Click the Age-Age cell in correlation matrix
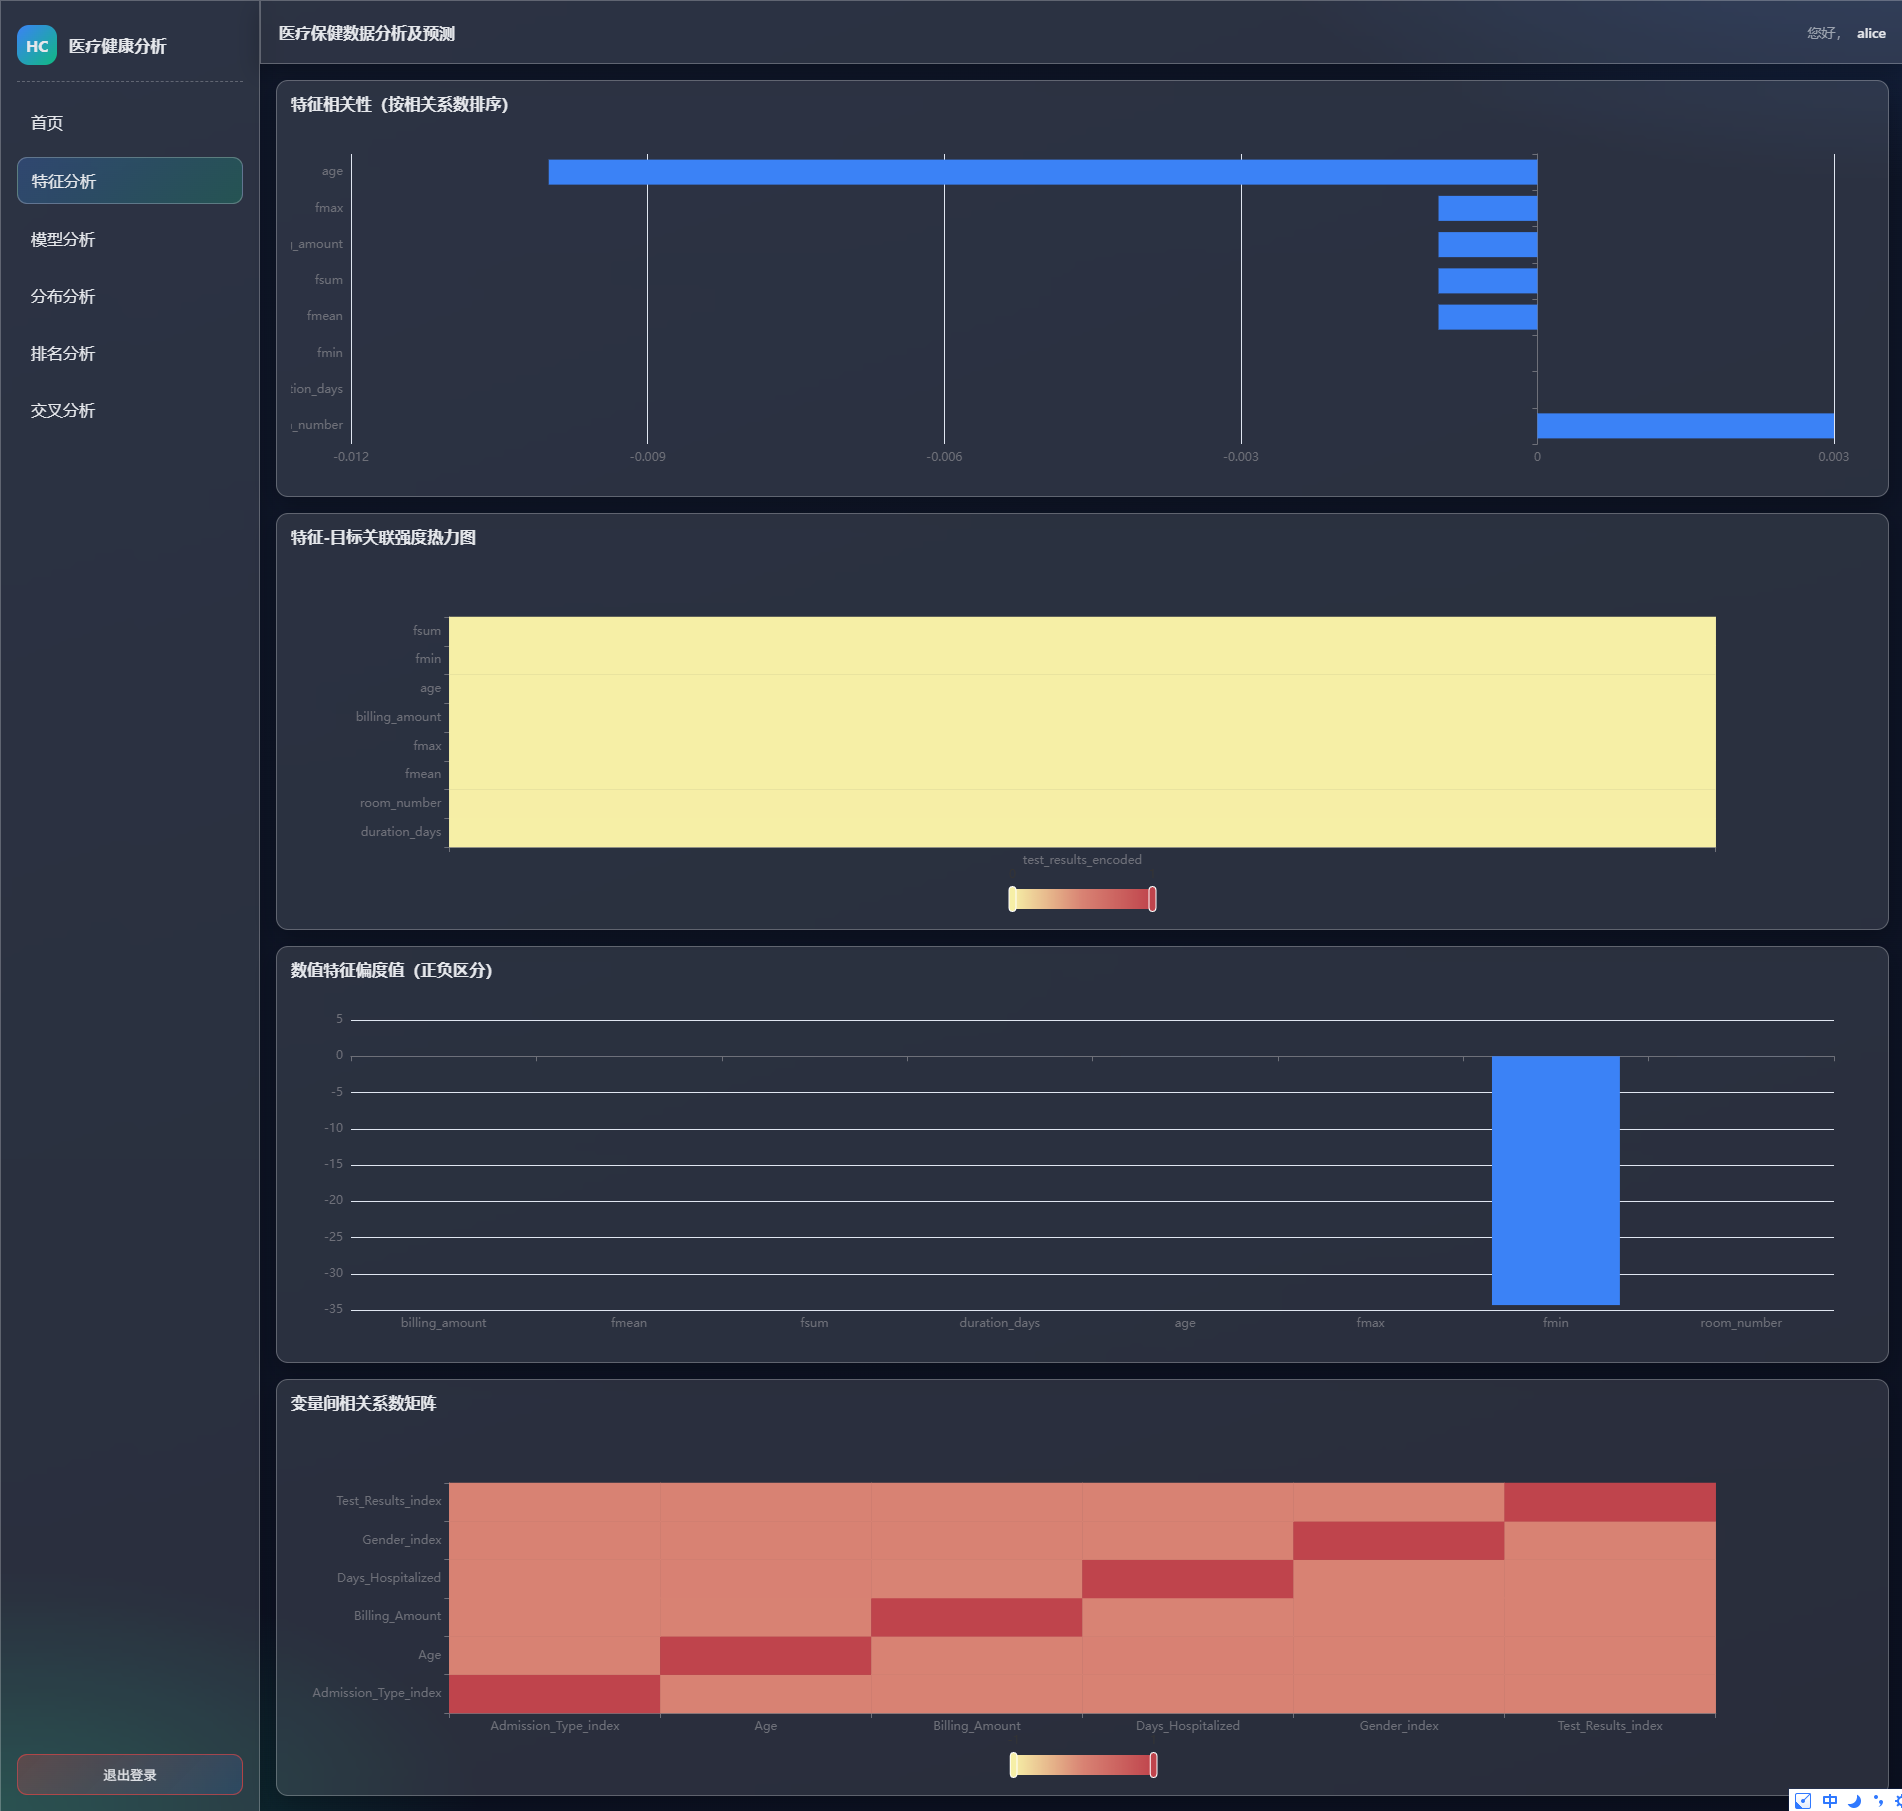Image resolution: width=1902 pixels, height=1811 pixels. coord(765,1655)
